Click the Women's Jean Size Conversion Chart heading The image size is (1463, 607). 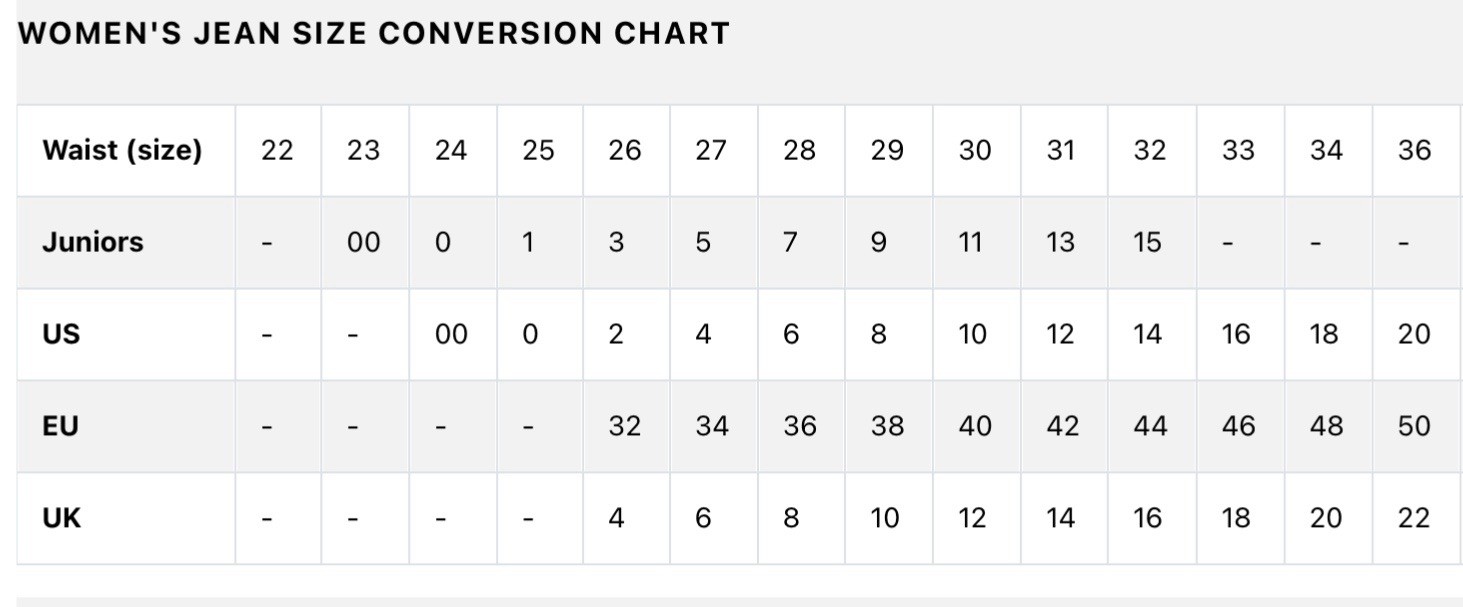click(374, 34)
